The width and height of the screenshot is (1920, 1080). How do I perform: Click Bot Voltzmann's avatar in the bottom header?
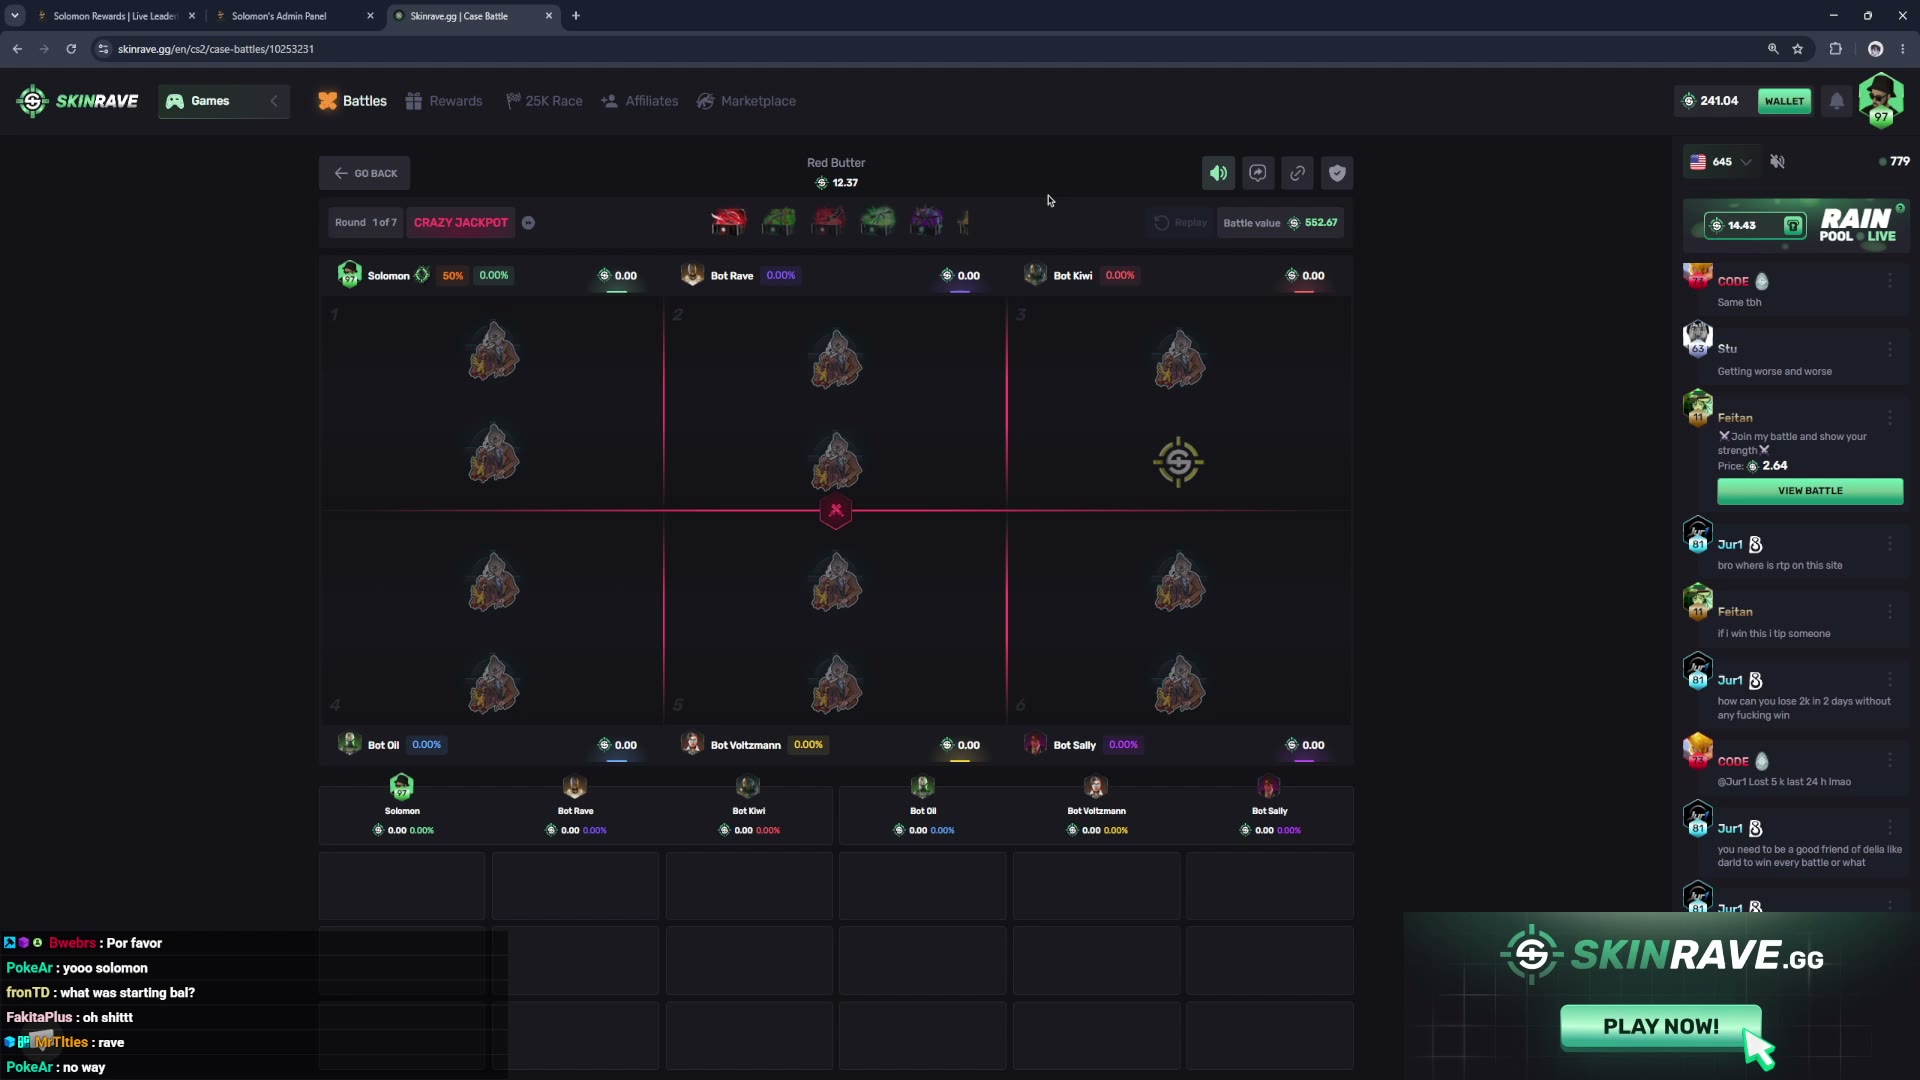[692, 744]
